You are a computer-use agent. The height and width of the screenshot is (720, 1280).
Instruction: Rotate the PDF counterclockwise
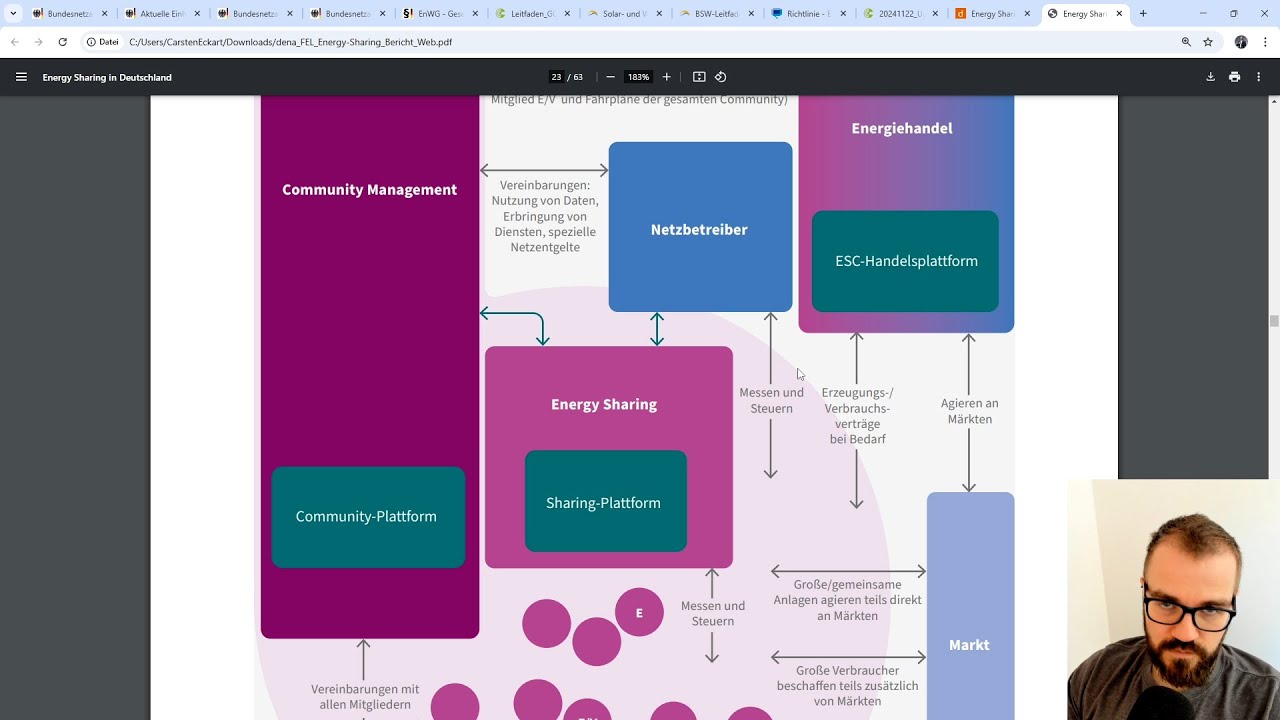coord(720,77)
